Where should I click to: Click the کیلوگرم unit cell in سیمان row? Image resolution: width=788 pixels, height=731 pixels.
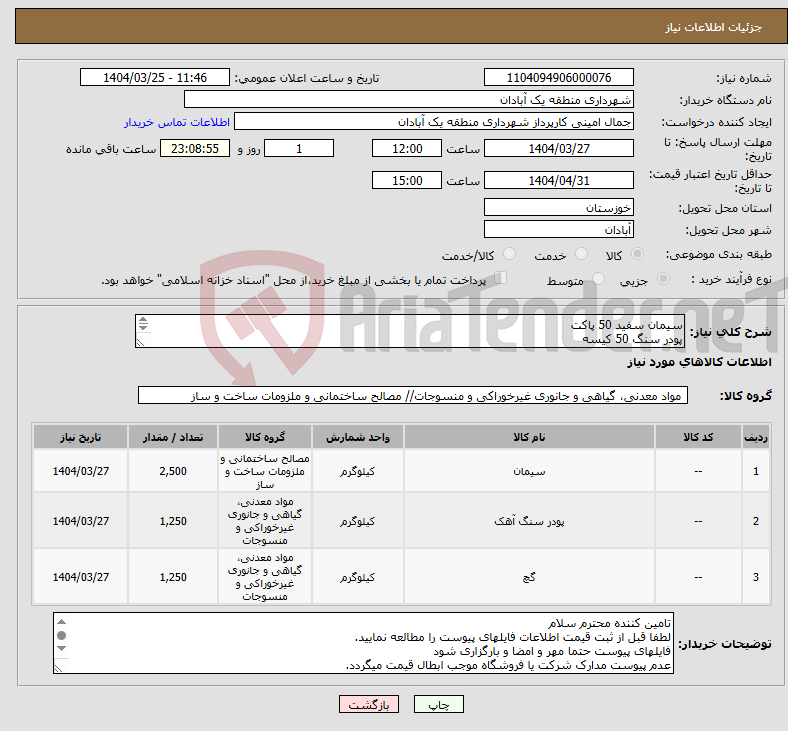pos(357,471)
